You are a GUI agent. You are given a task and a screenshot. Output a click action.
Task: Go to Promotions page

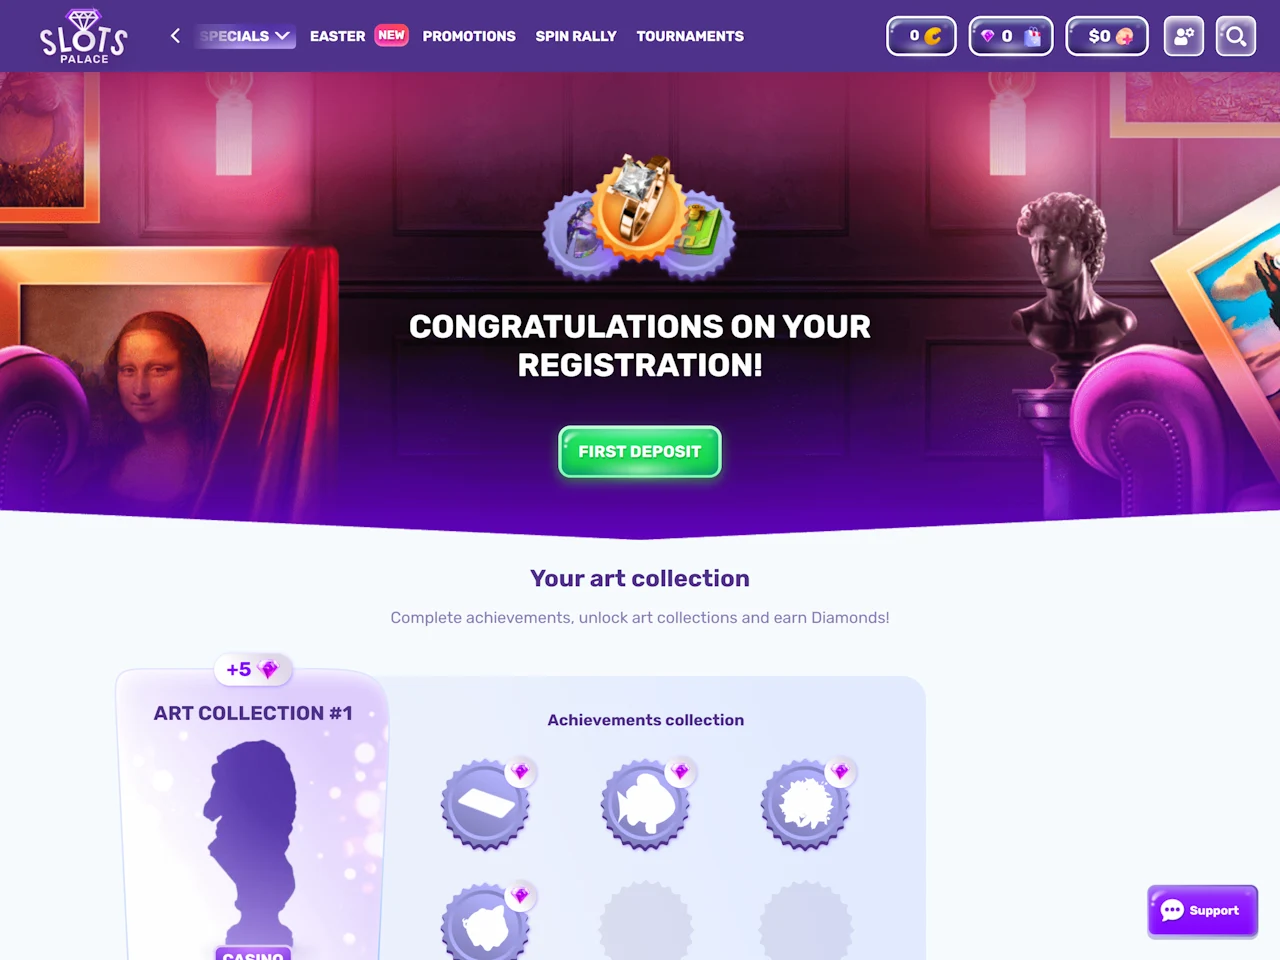pyautogui.click(x=469, y=36)
